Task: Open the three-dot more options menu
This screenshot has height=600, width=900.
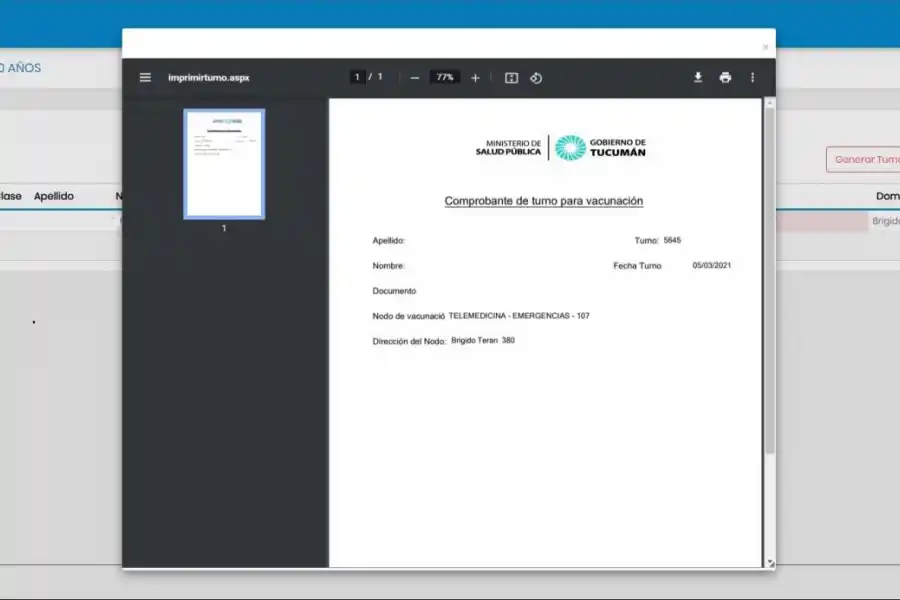Action: 752,77
